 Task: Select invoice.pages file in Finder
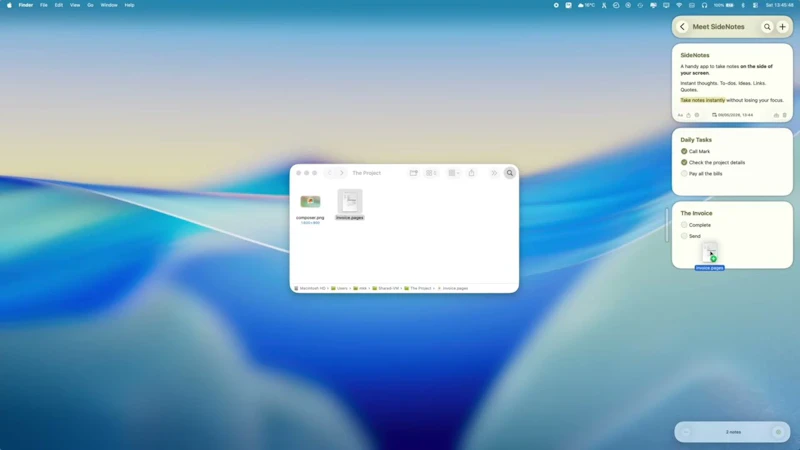[349, 205]
